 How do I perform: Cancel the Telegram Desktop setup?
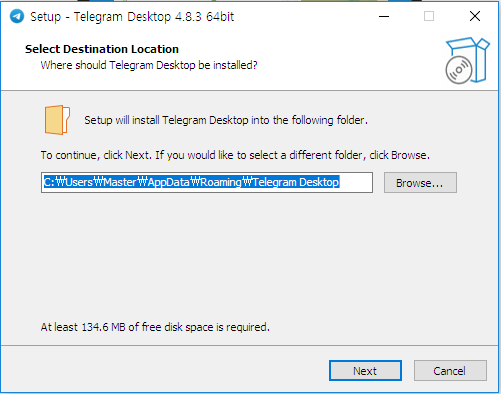point(450,370)
